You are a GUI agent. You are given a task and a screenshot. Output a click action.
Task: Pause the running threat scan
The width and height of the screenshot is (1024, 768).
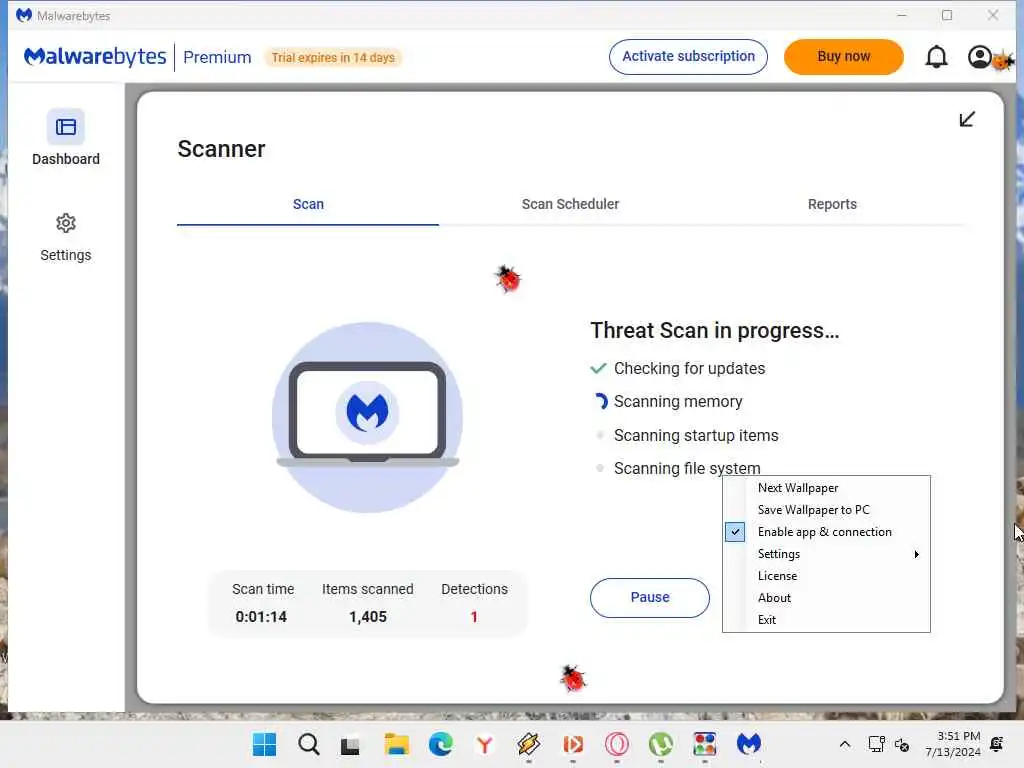(x=650, y=598)
